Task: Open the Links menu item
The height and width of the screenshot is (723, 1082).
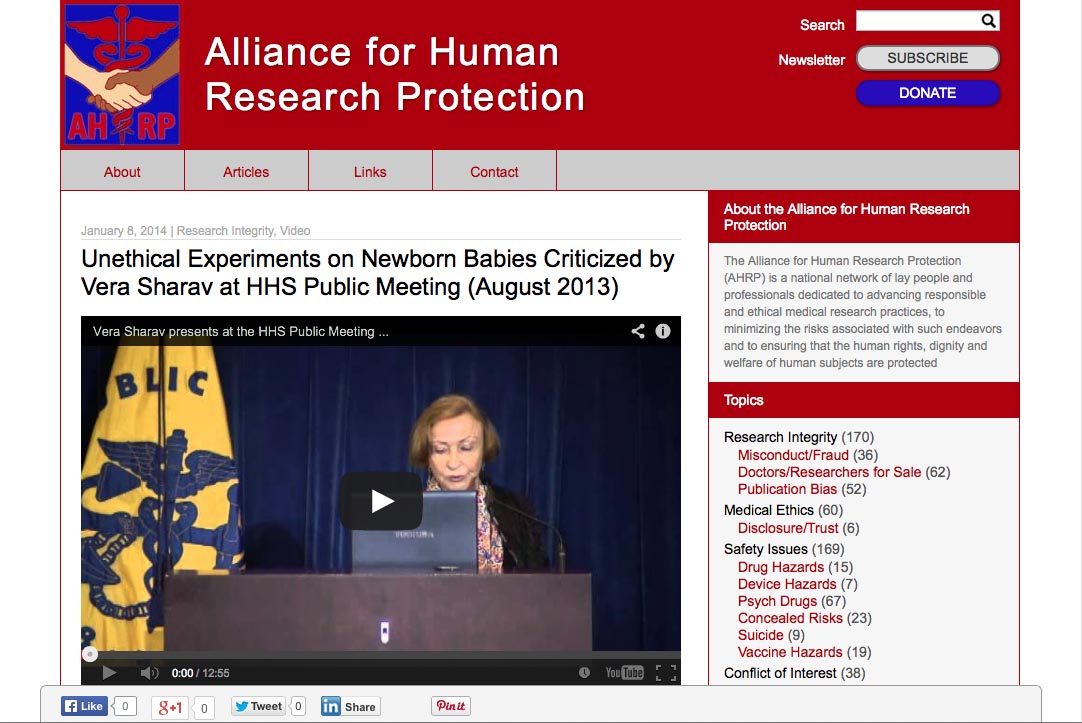Action: tap(370, 172)
